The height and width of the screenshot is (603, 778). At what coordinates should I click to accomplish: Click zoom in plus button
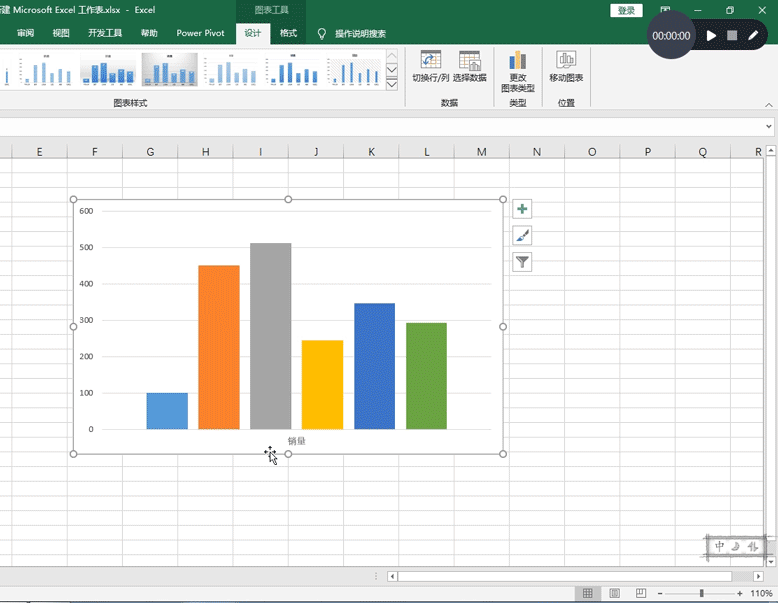tap(740, 594)
